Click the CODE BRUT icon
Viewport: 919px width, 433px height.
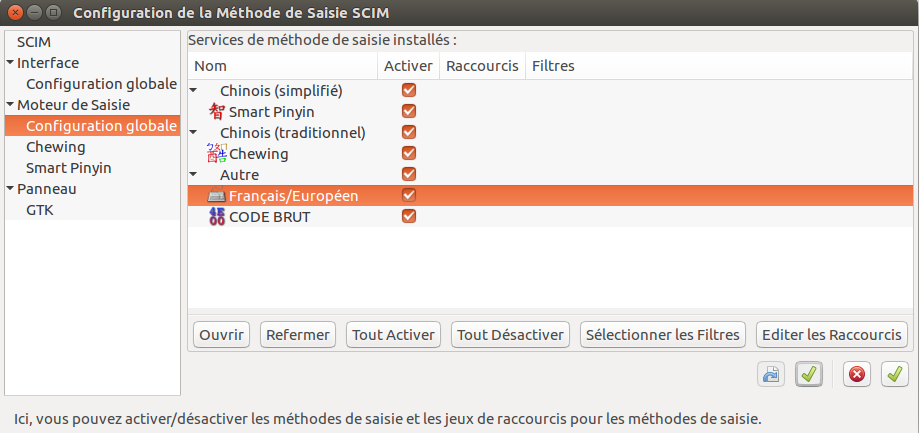pyautogui.click(x=217, y=217)
